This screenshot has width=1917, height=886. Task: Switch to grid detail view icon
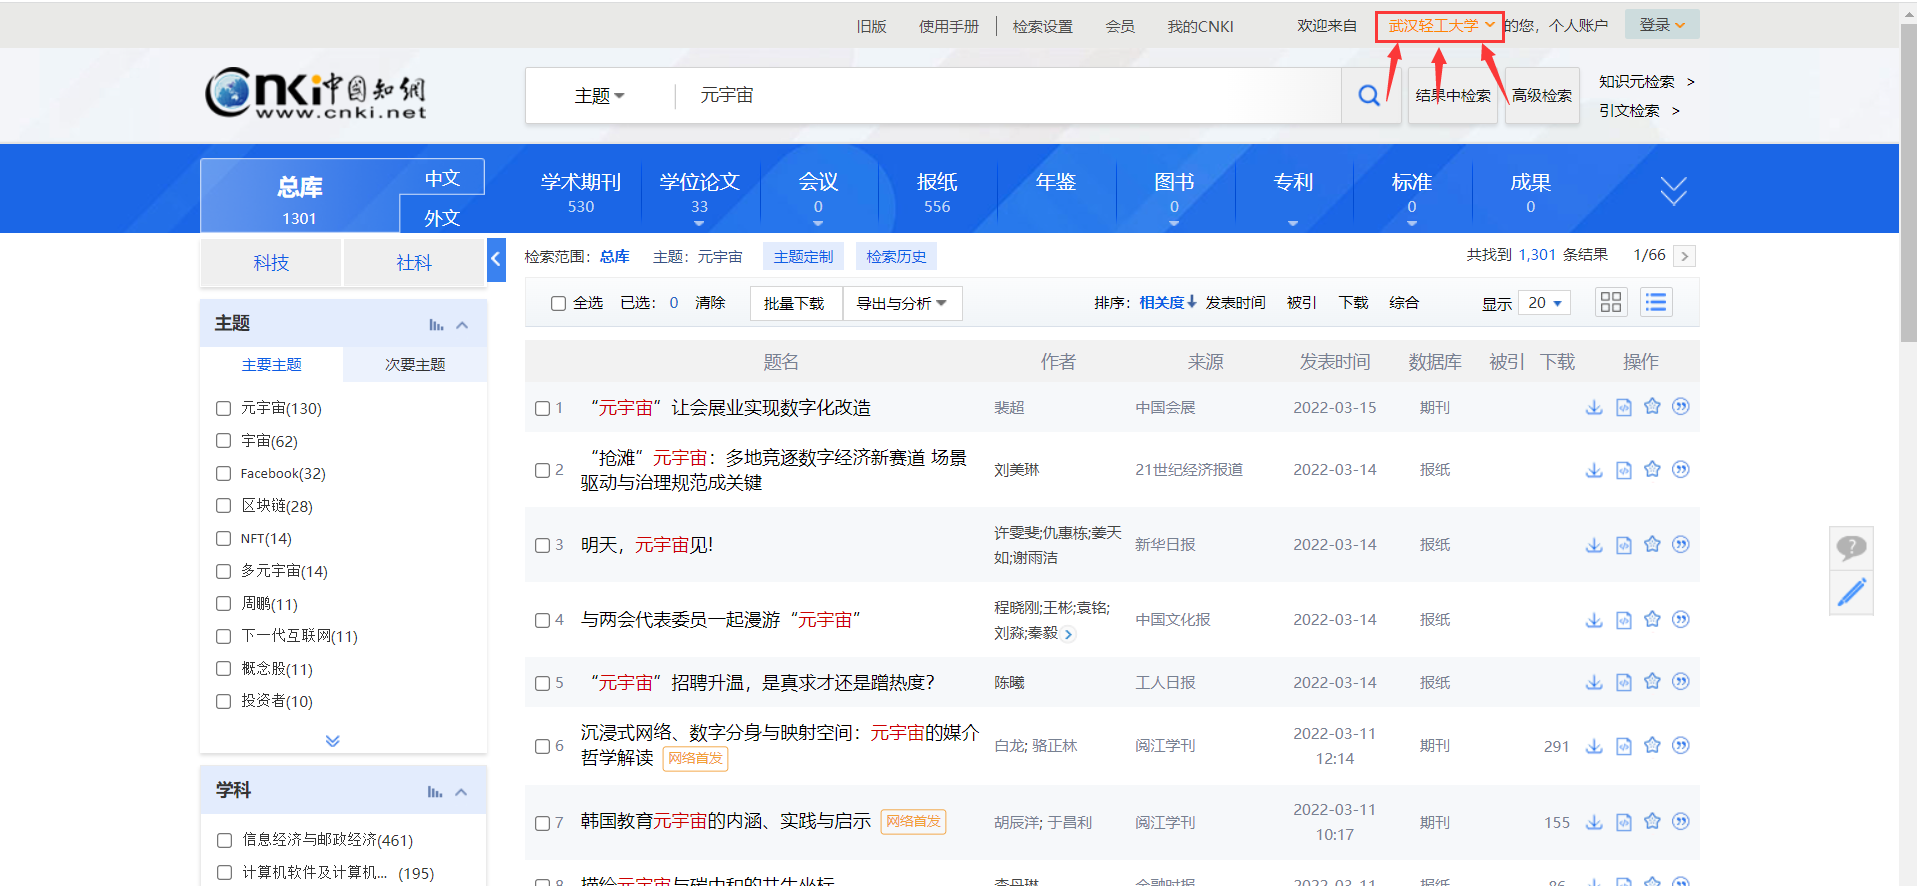coord(1610,303)
